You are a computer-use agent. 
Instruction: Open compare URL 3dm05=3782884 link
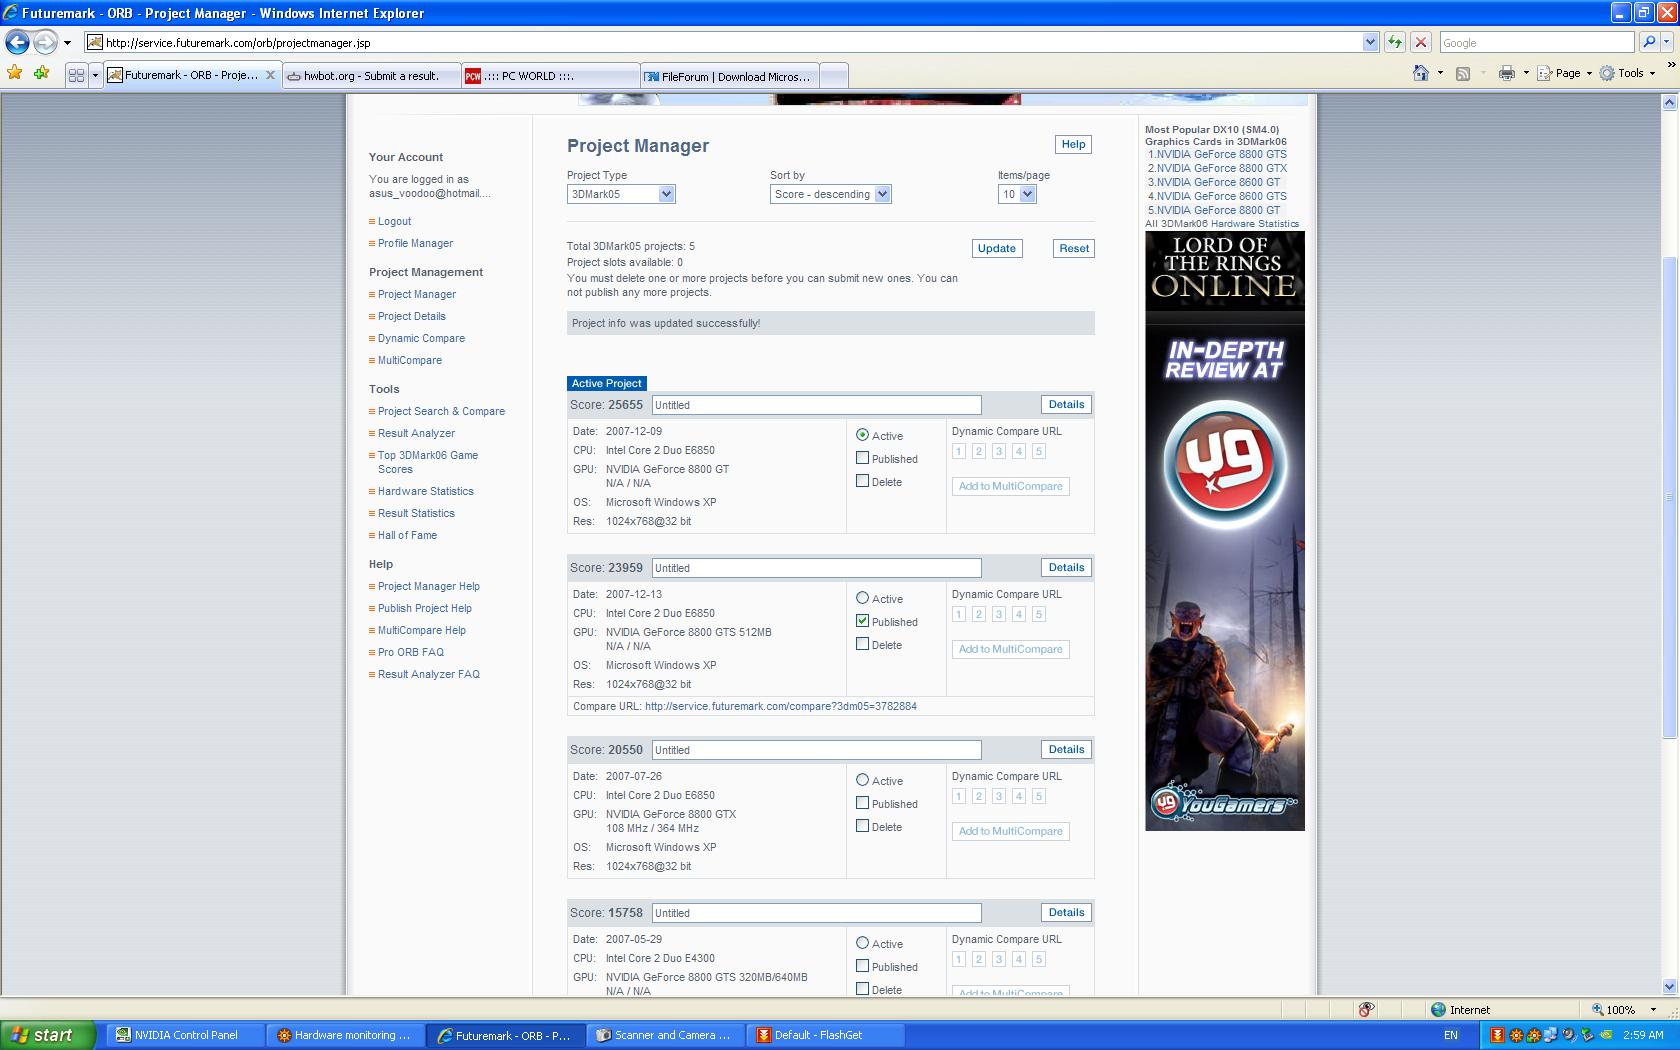(x=781, y=706)
